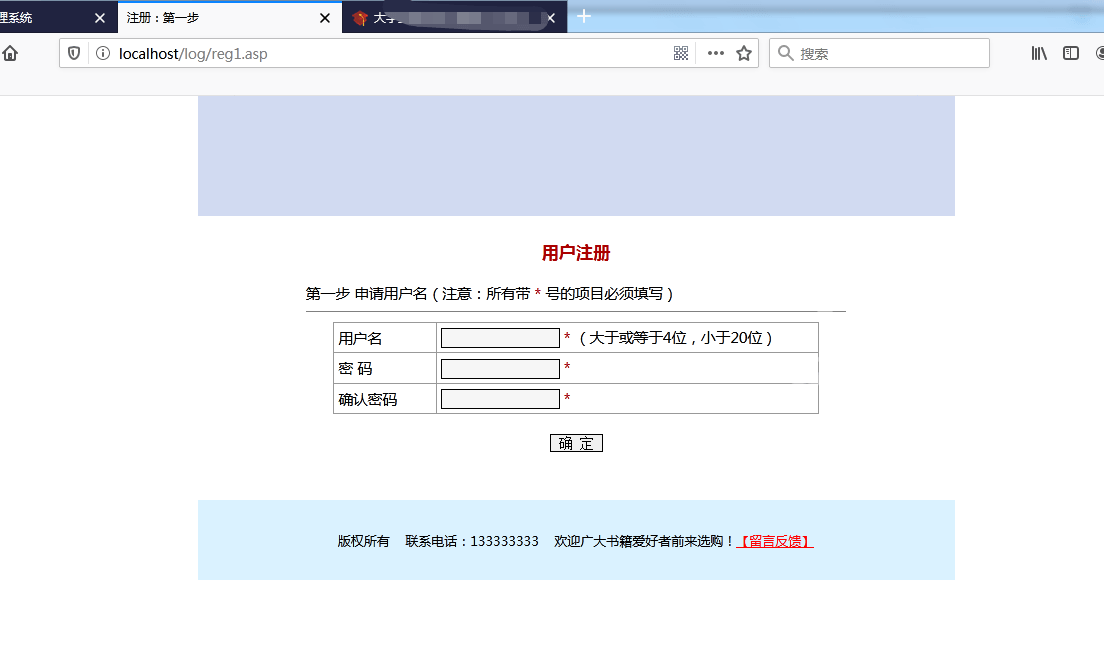The width and height of the screenshot is (1104, 663).
Task: Close the 注册：第一步 tab
Action: coord(325,18)
